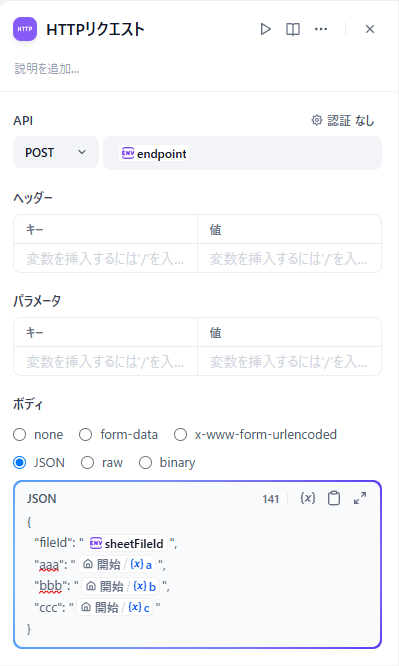Open the three-dots more options menu
Viewport: 399px width, 666px height.
point(321,29)
